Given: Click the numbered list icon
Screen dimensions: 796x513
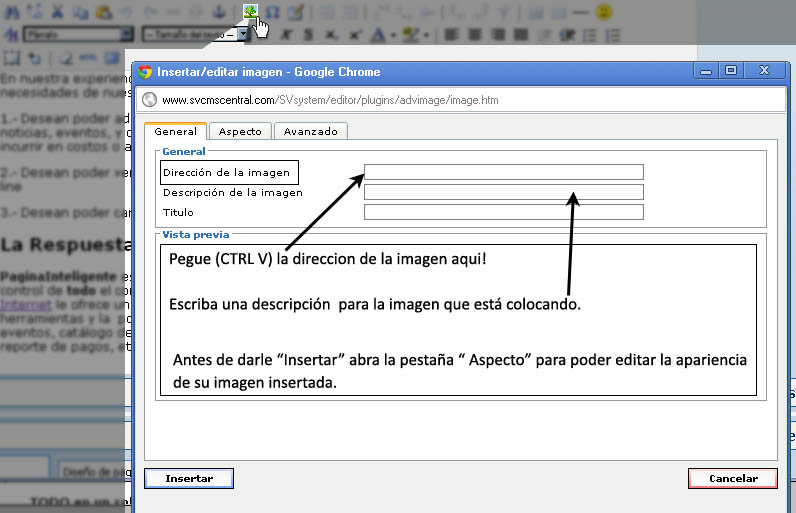Looking at the screenshot, I should [611, 34].
